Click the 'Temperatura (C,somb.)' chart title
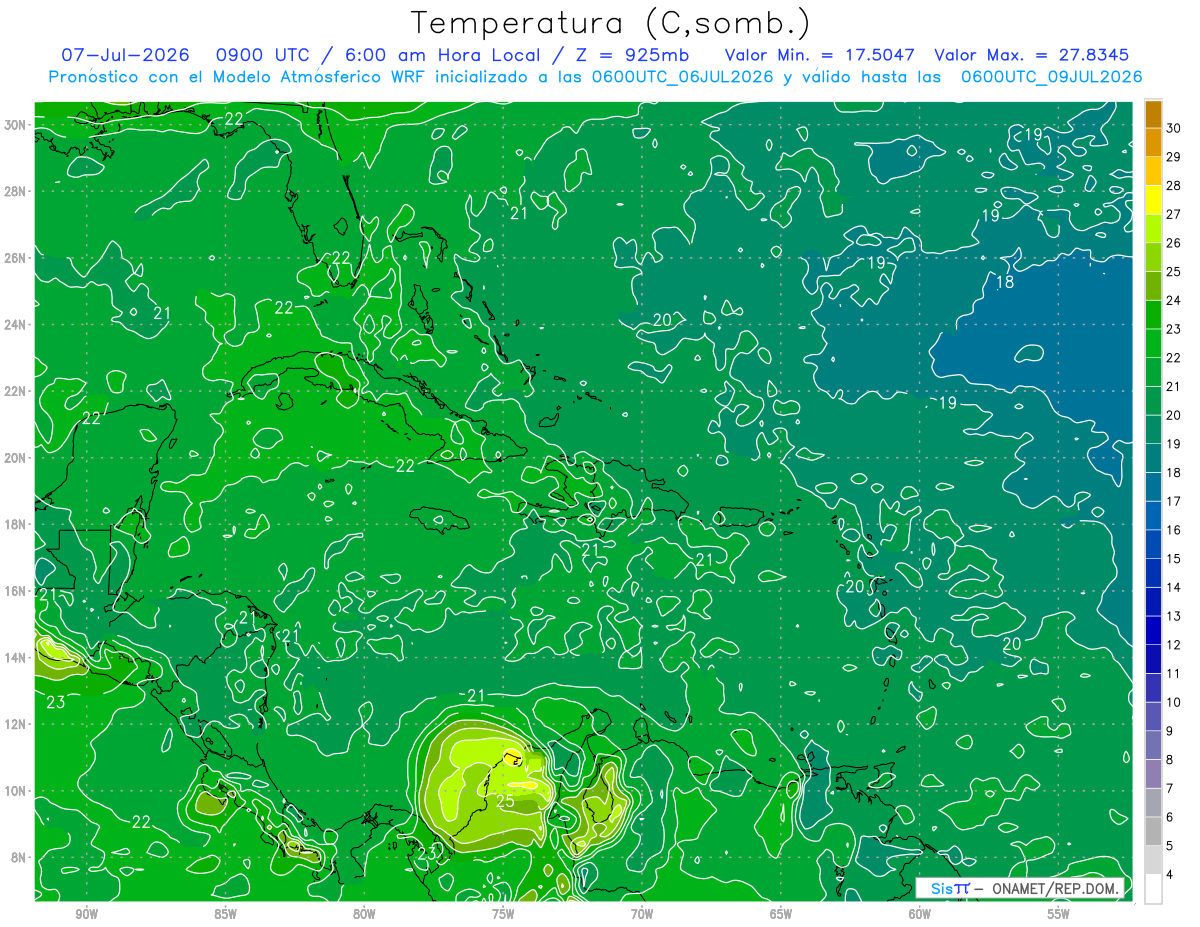The height and width of the screenshot is (927, 1200). [611, 23]
